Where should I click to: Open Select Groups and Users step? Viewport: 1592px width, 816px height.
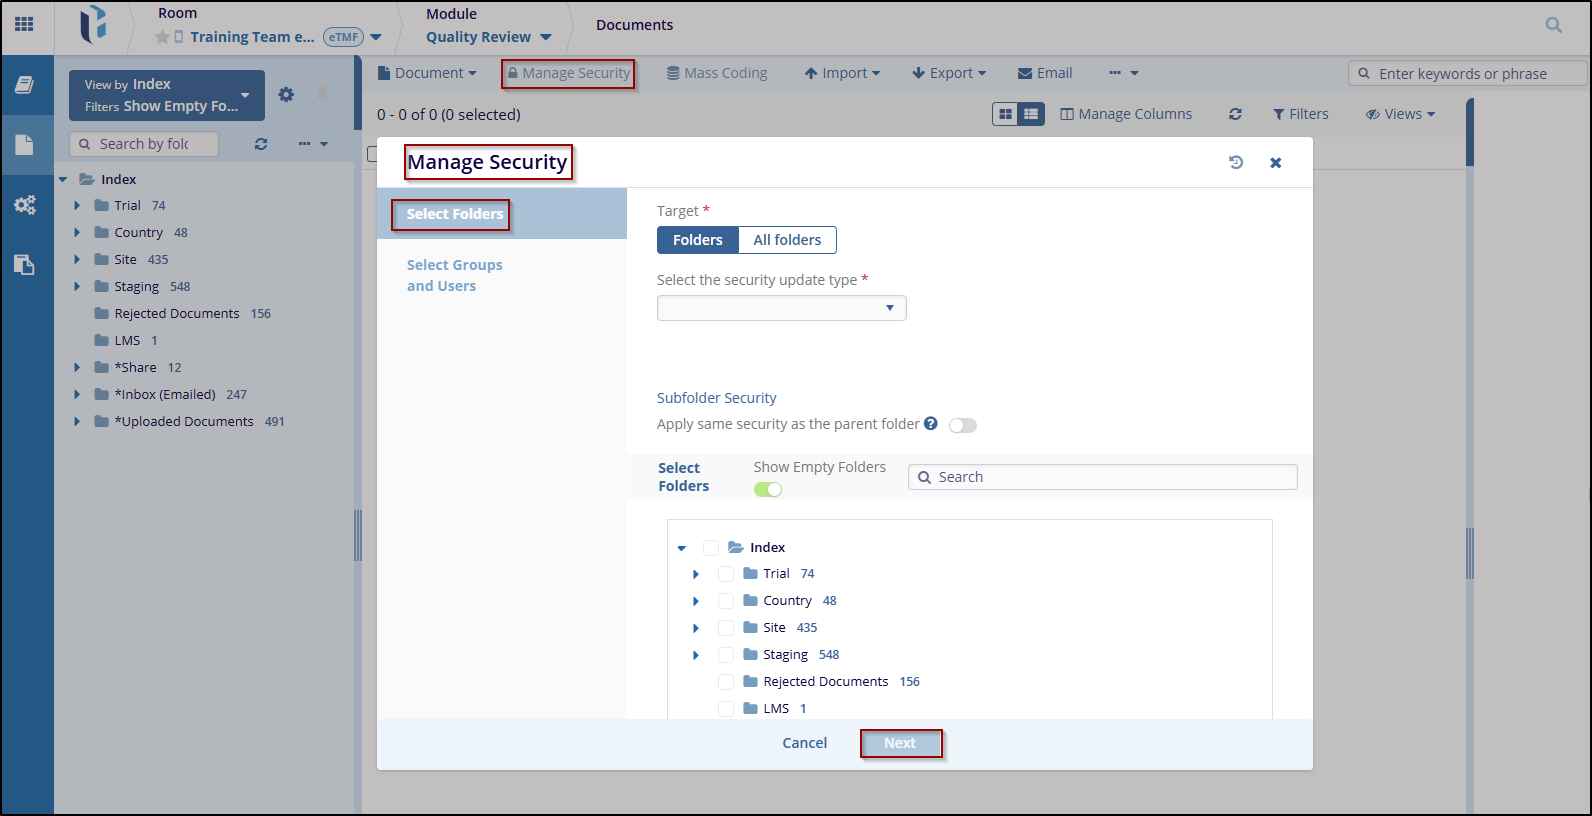tap(454, 275)
